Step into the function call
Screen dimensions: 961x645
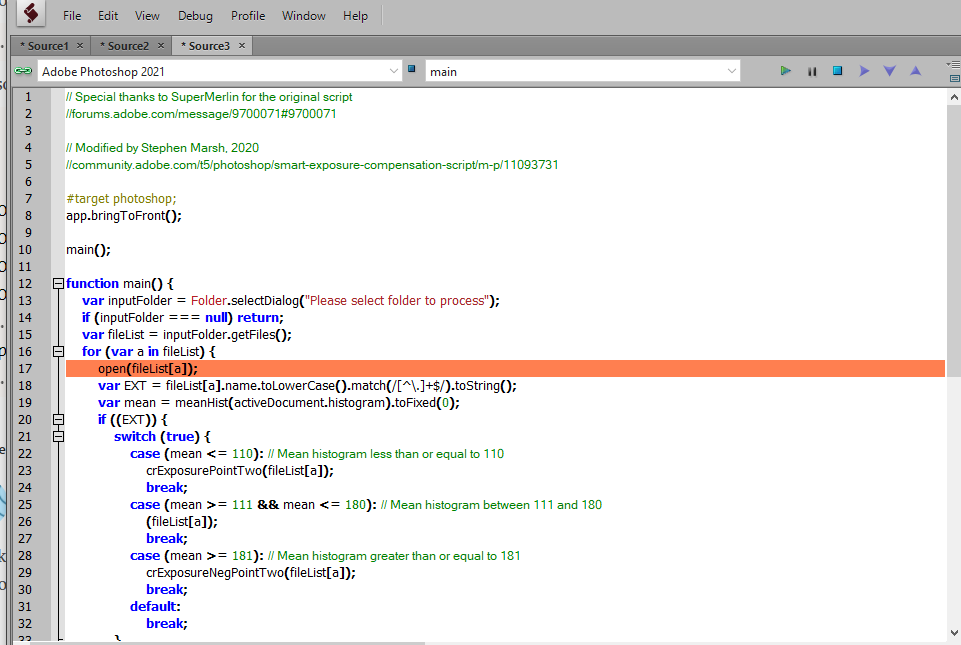click(887, 71)
